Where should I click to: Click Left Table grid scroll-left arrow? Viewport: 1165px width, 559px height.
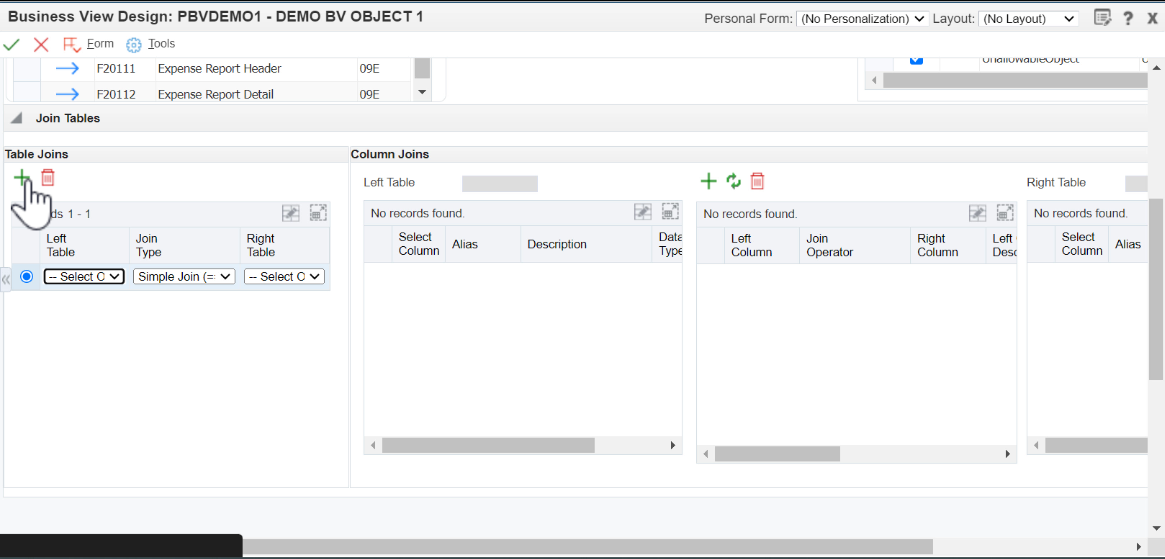(x=373, y=445)
